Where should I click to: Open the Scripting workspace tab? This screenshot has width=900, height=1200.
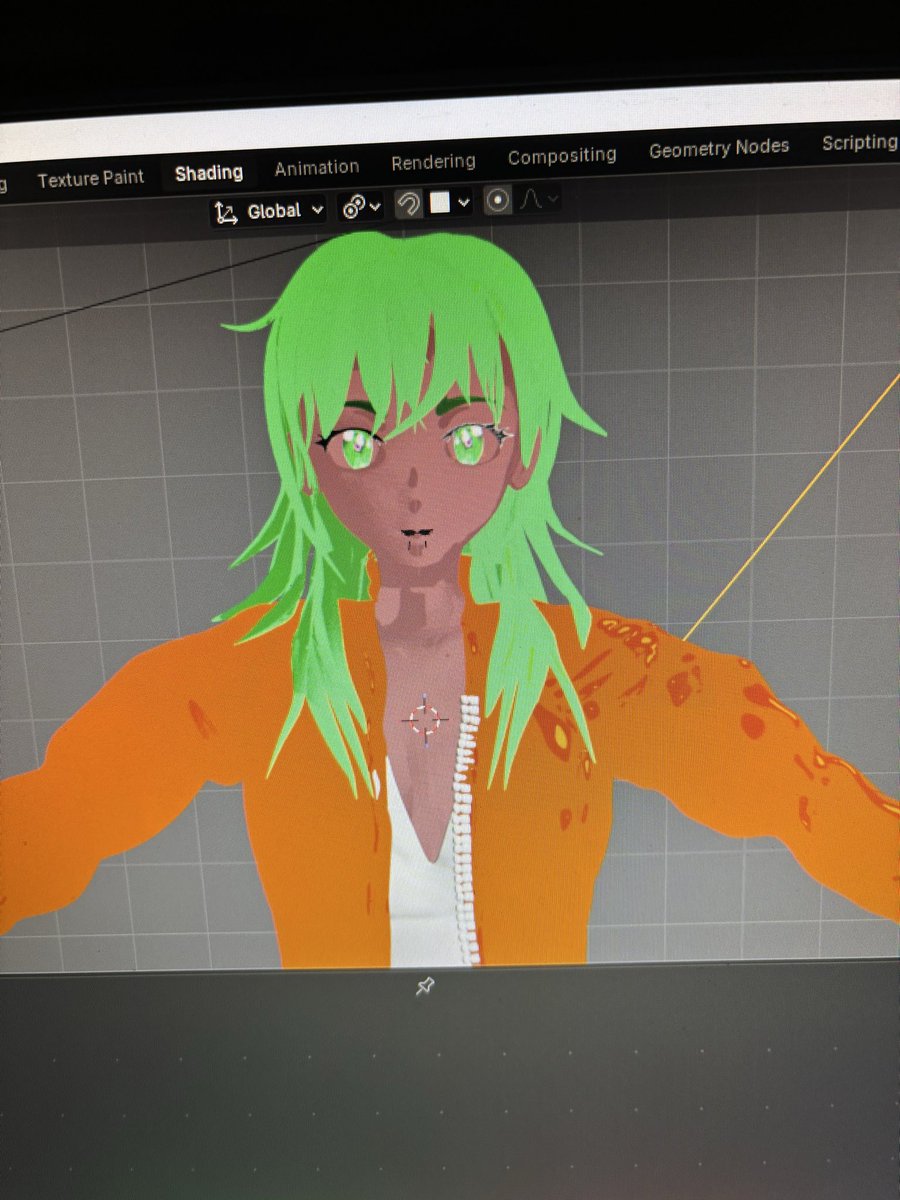coord(859,142)
